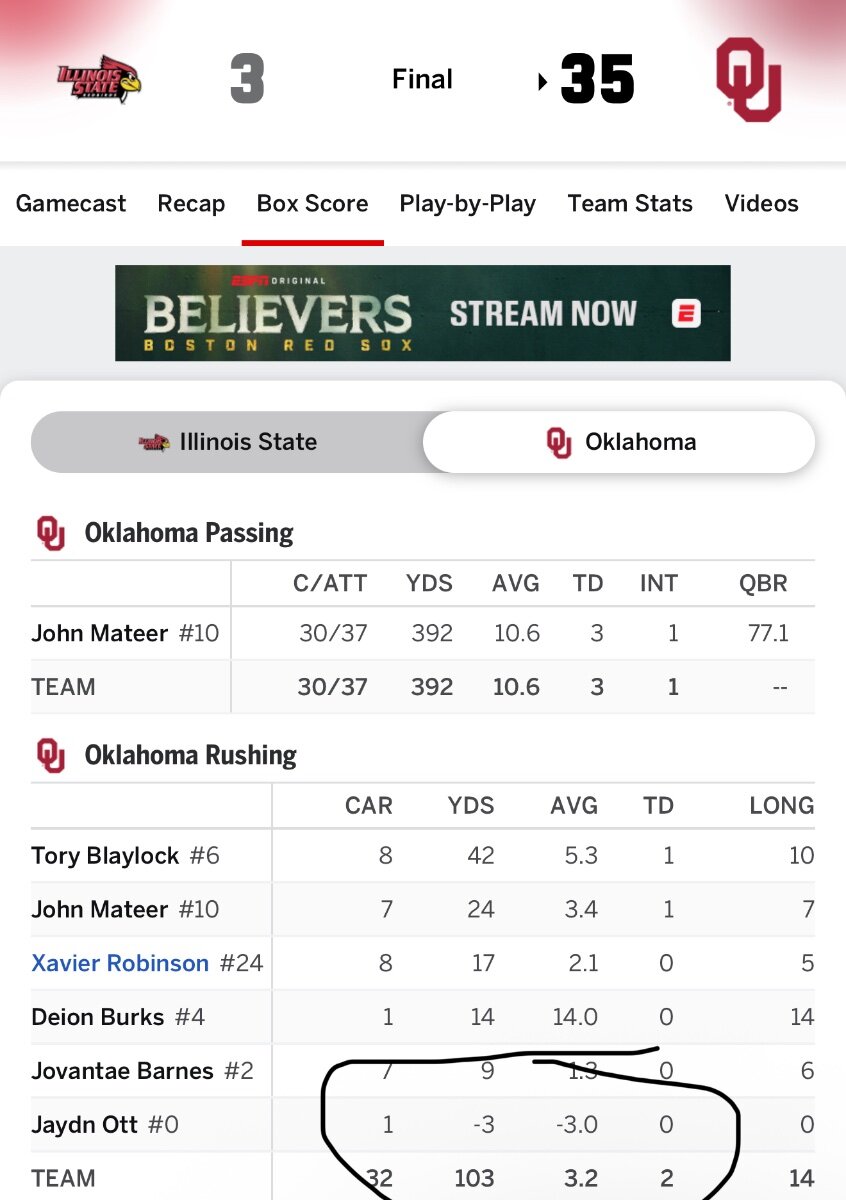Click the John Mateer passing row name
This screenshot has height=1200, width=846.
(x=99, y=633)
